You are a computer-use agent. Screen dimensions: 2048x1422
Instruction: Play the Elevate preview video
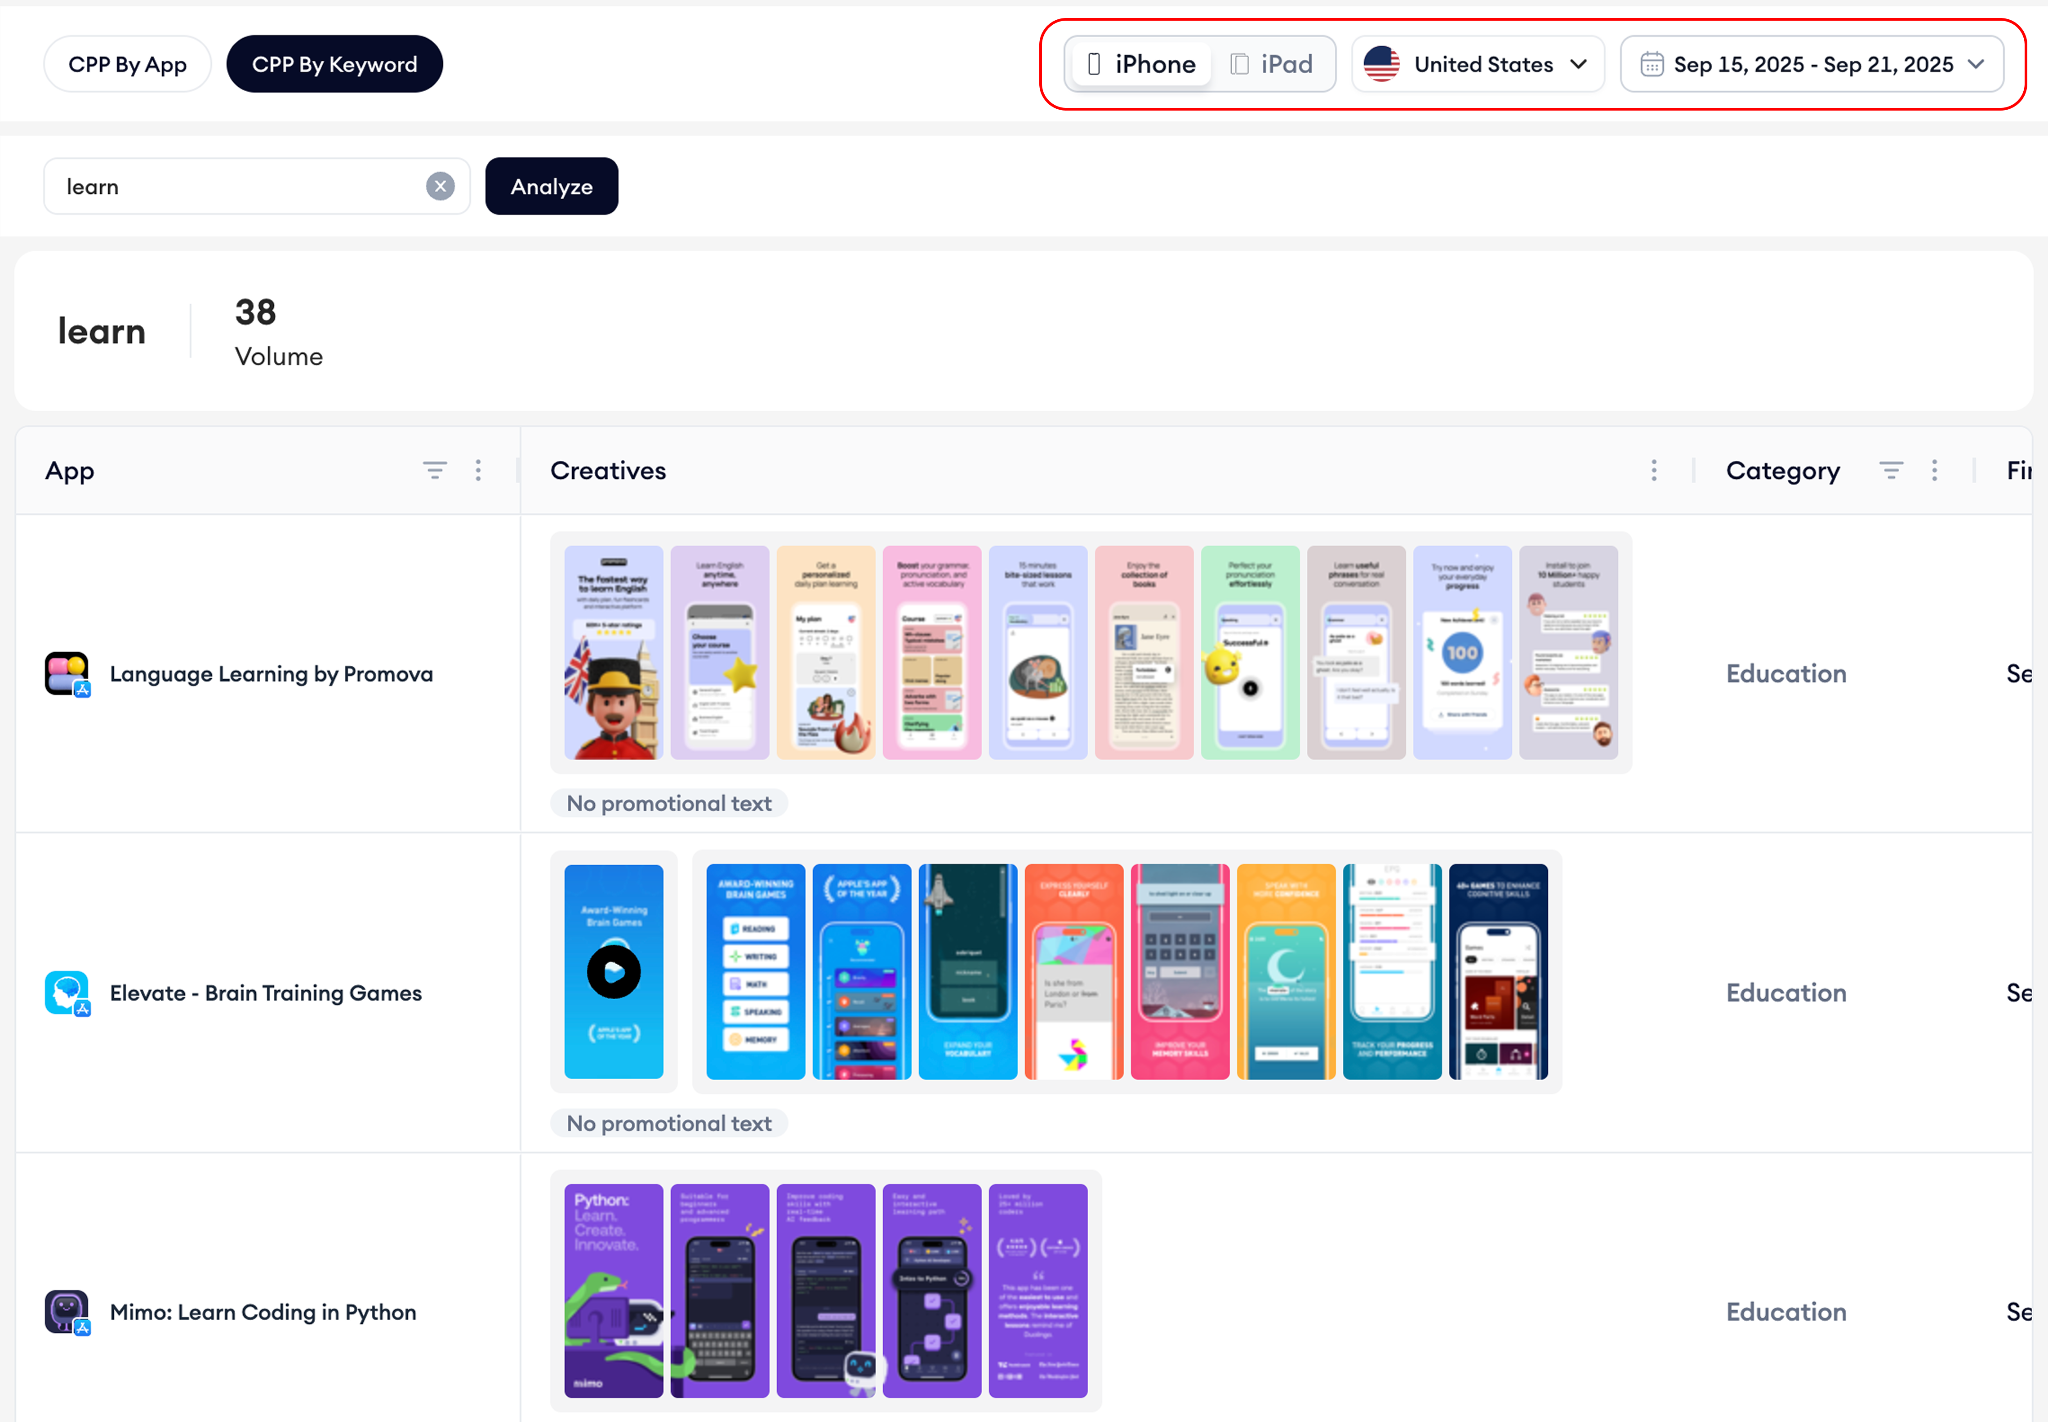(613, 971)
